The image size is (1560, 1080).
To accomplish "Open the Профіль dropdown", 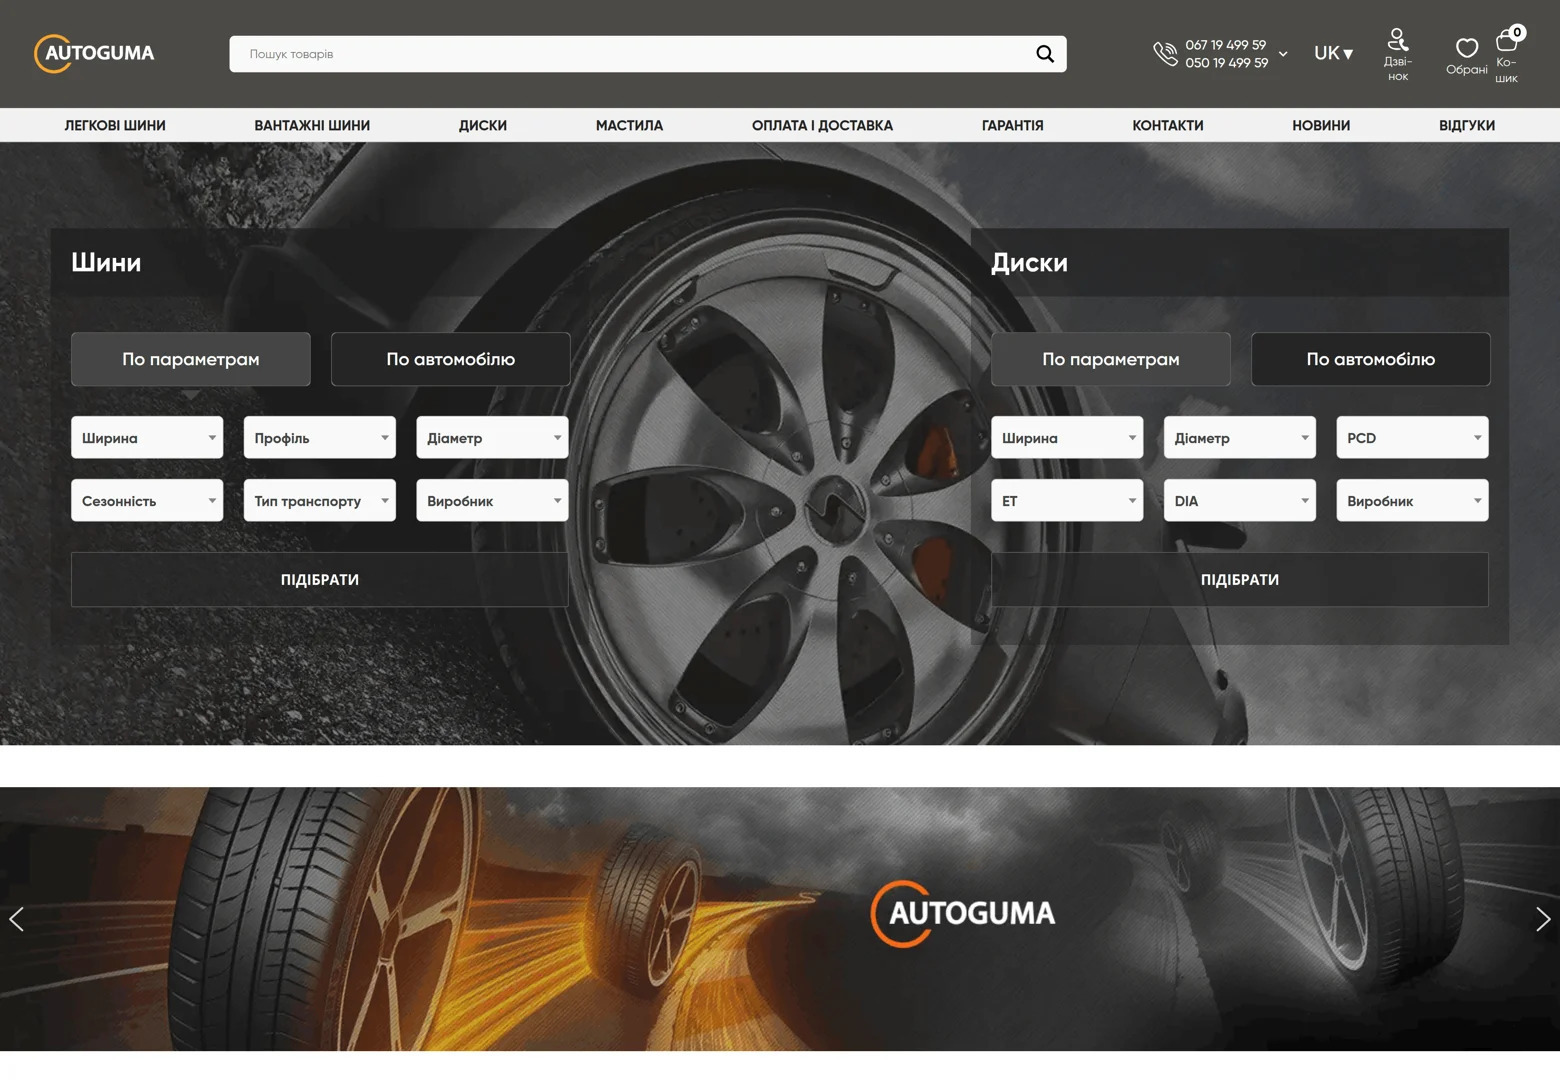I will point(320,438).
